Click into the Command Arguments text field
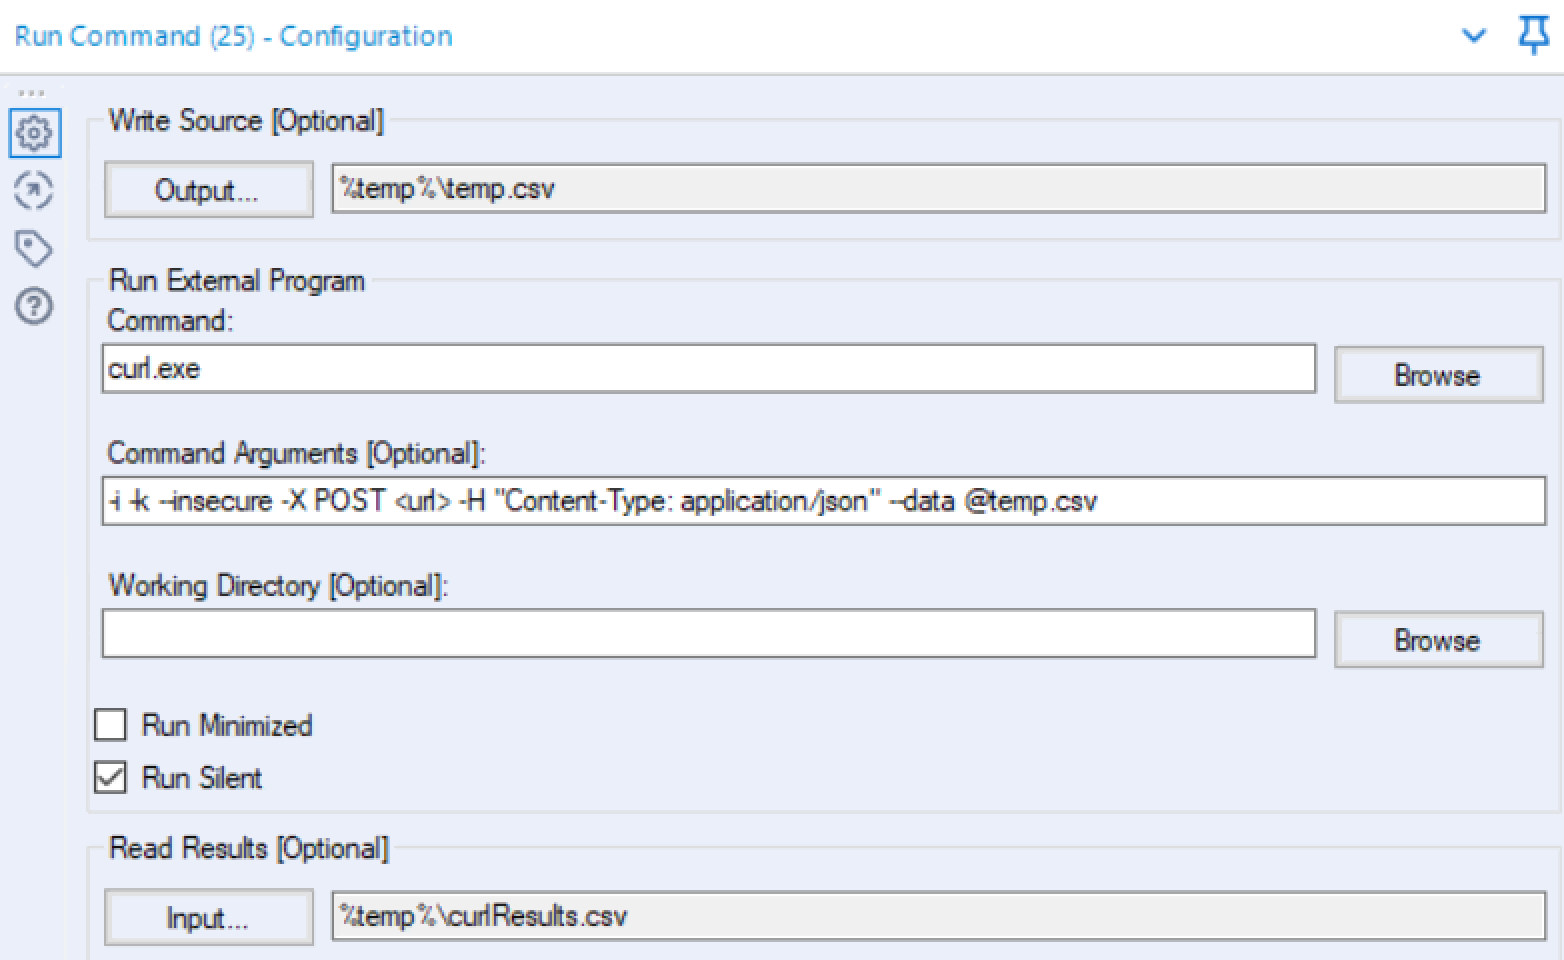The image size is (1564, 960). click(x=823, y=500)
